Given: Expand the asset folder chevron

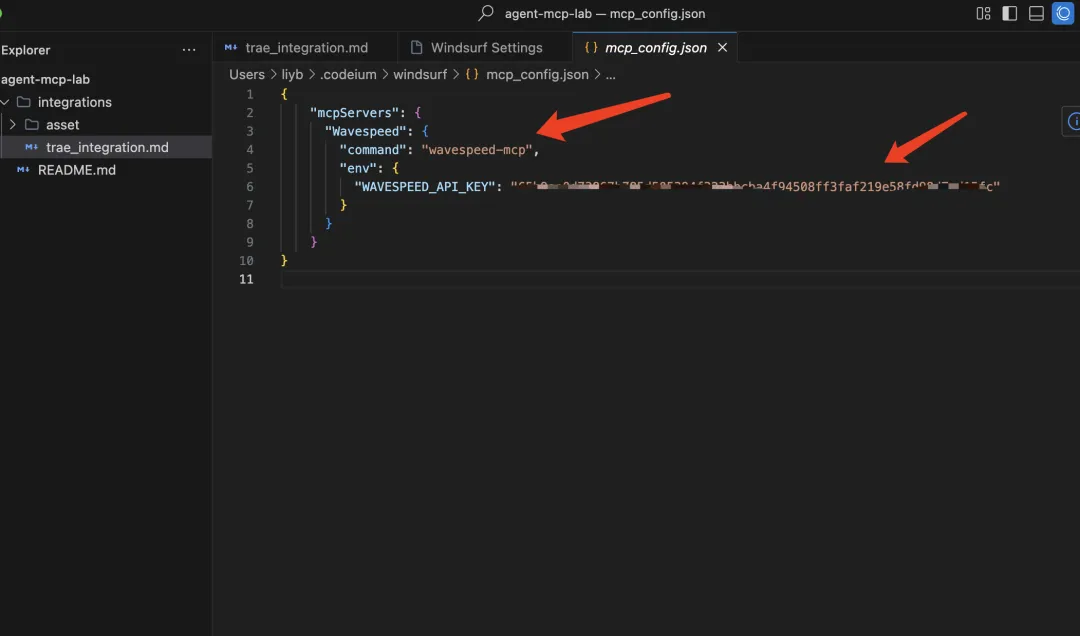Looking at the screenshot, I should tap(12, 125).
